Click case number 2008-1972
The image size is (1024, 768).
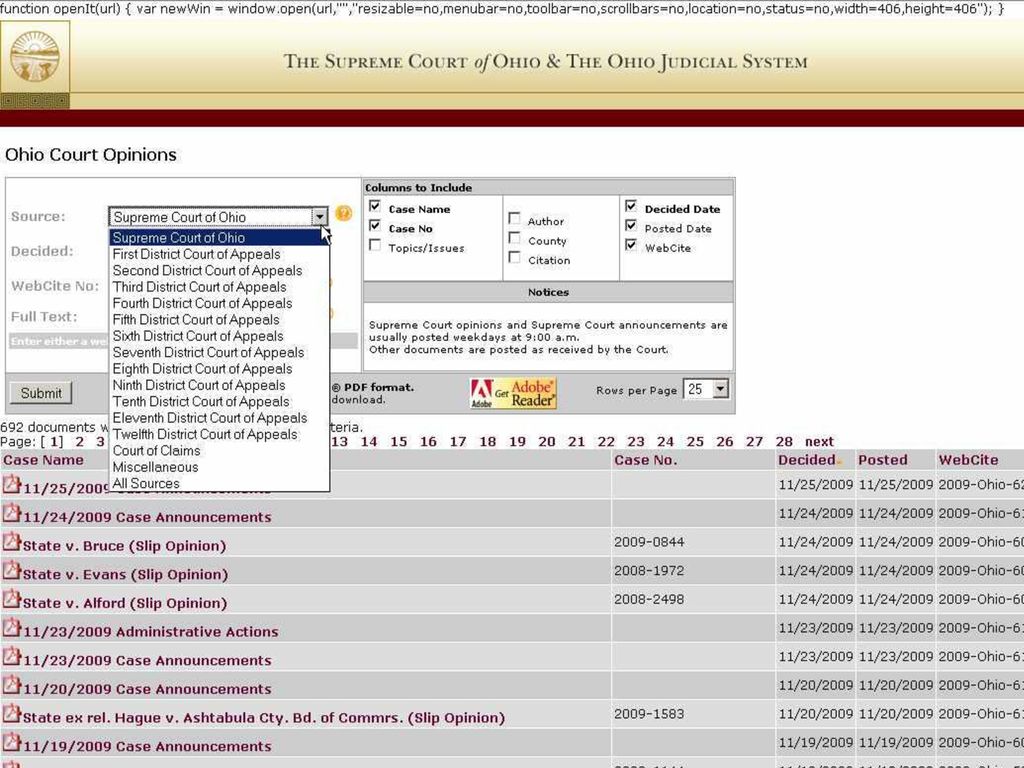(649, 571)
